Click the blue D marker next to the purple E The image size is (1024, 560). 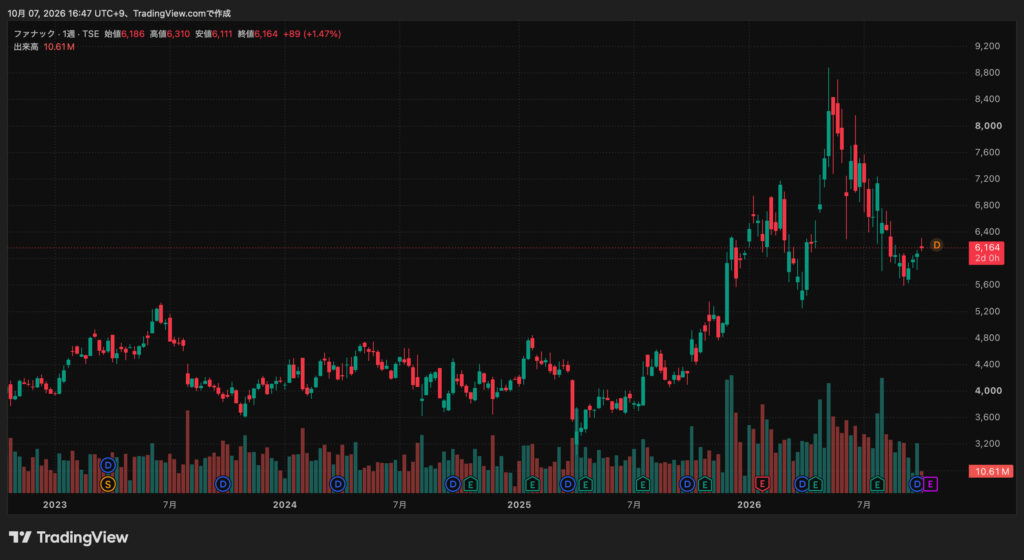click(917, 484)
